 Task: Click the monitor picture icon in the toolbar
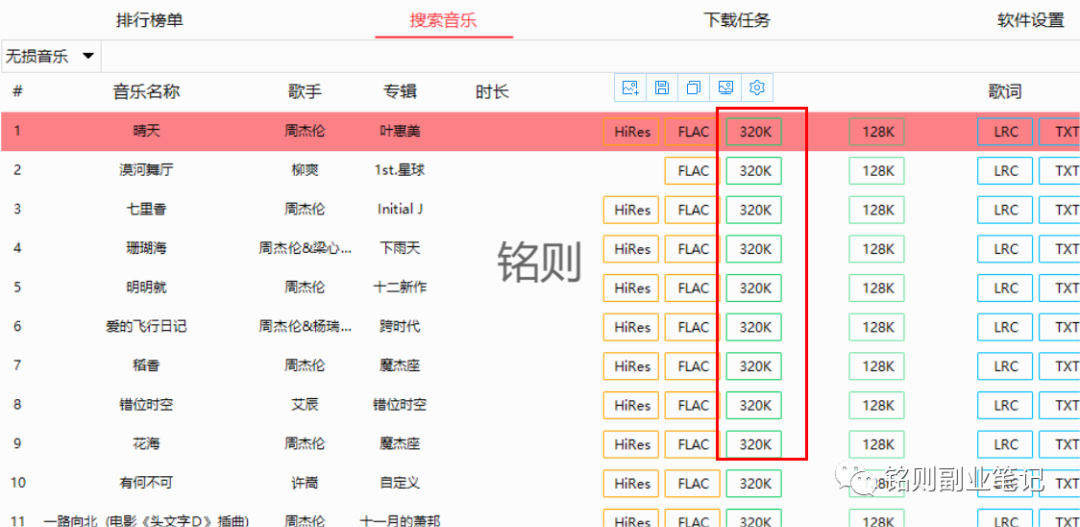point(725,87)
